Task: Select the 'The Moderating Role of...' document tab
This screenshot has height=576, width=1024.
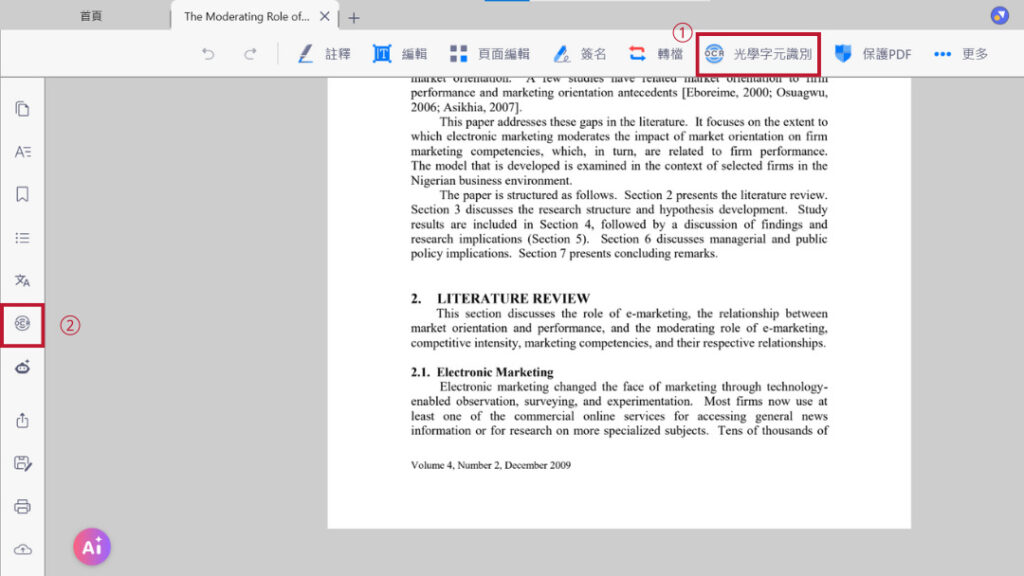Action: click(x=246, y=16)
